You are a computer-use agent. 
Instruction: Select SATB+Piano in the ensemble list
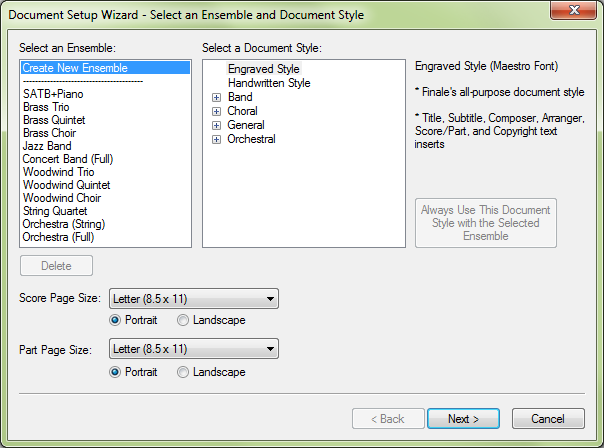coord(54,95)
